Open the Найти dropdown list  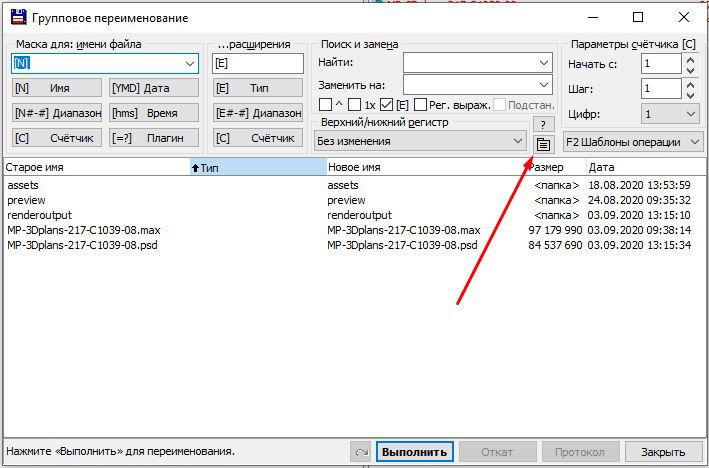click(544, 63)
